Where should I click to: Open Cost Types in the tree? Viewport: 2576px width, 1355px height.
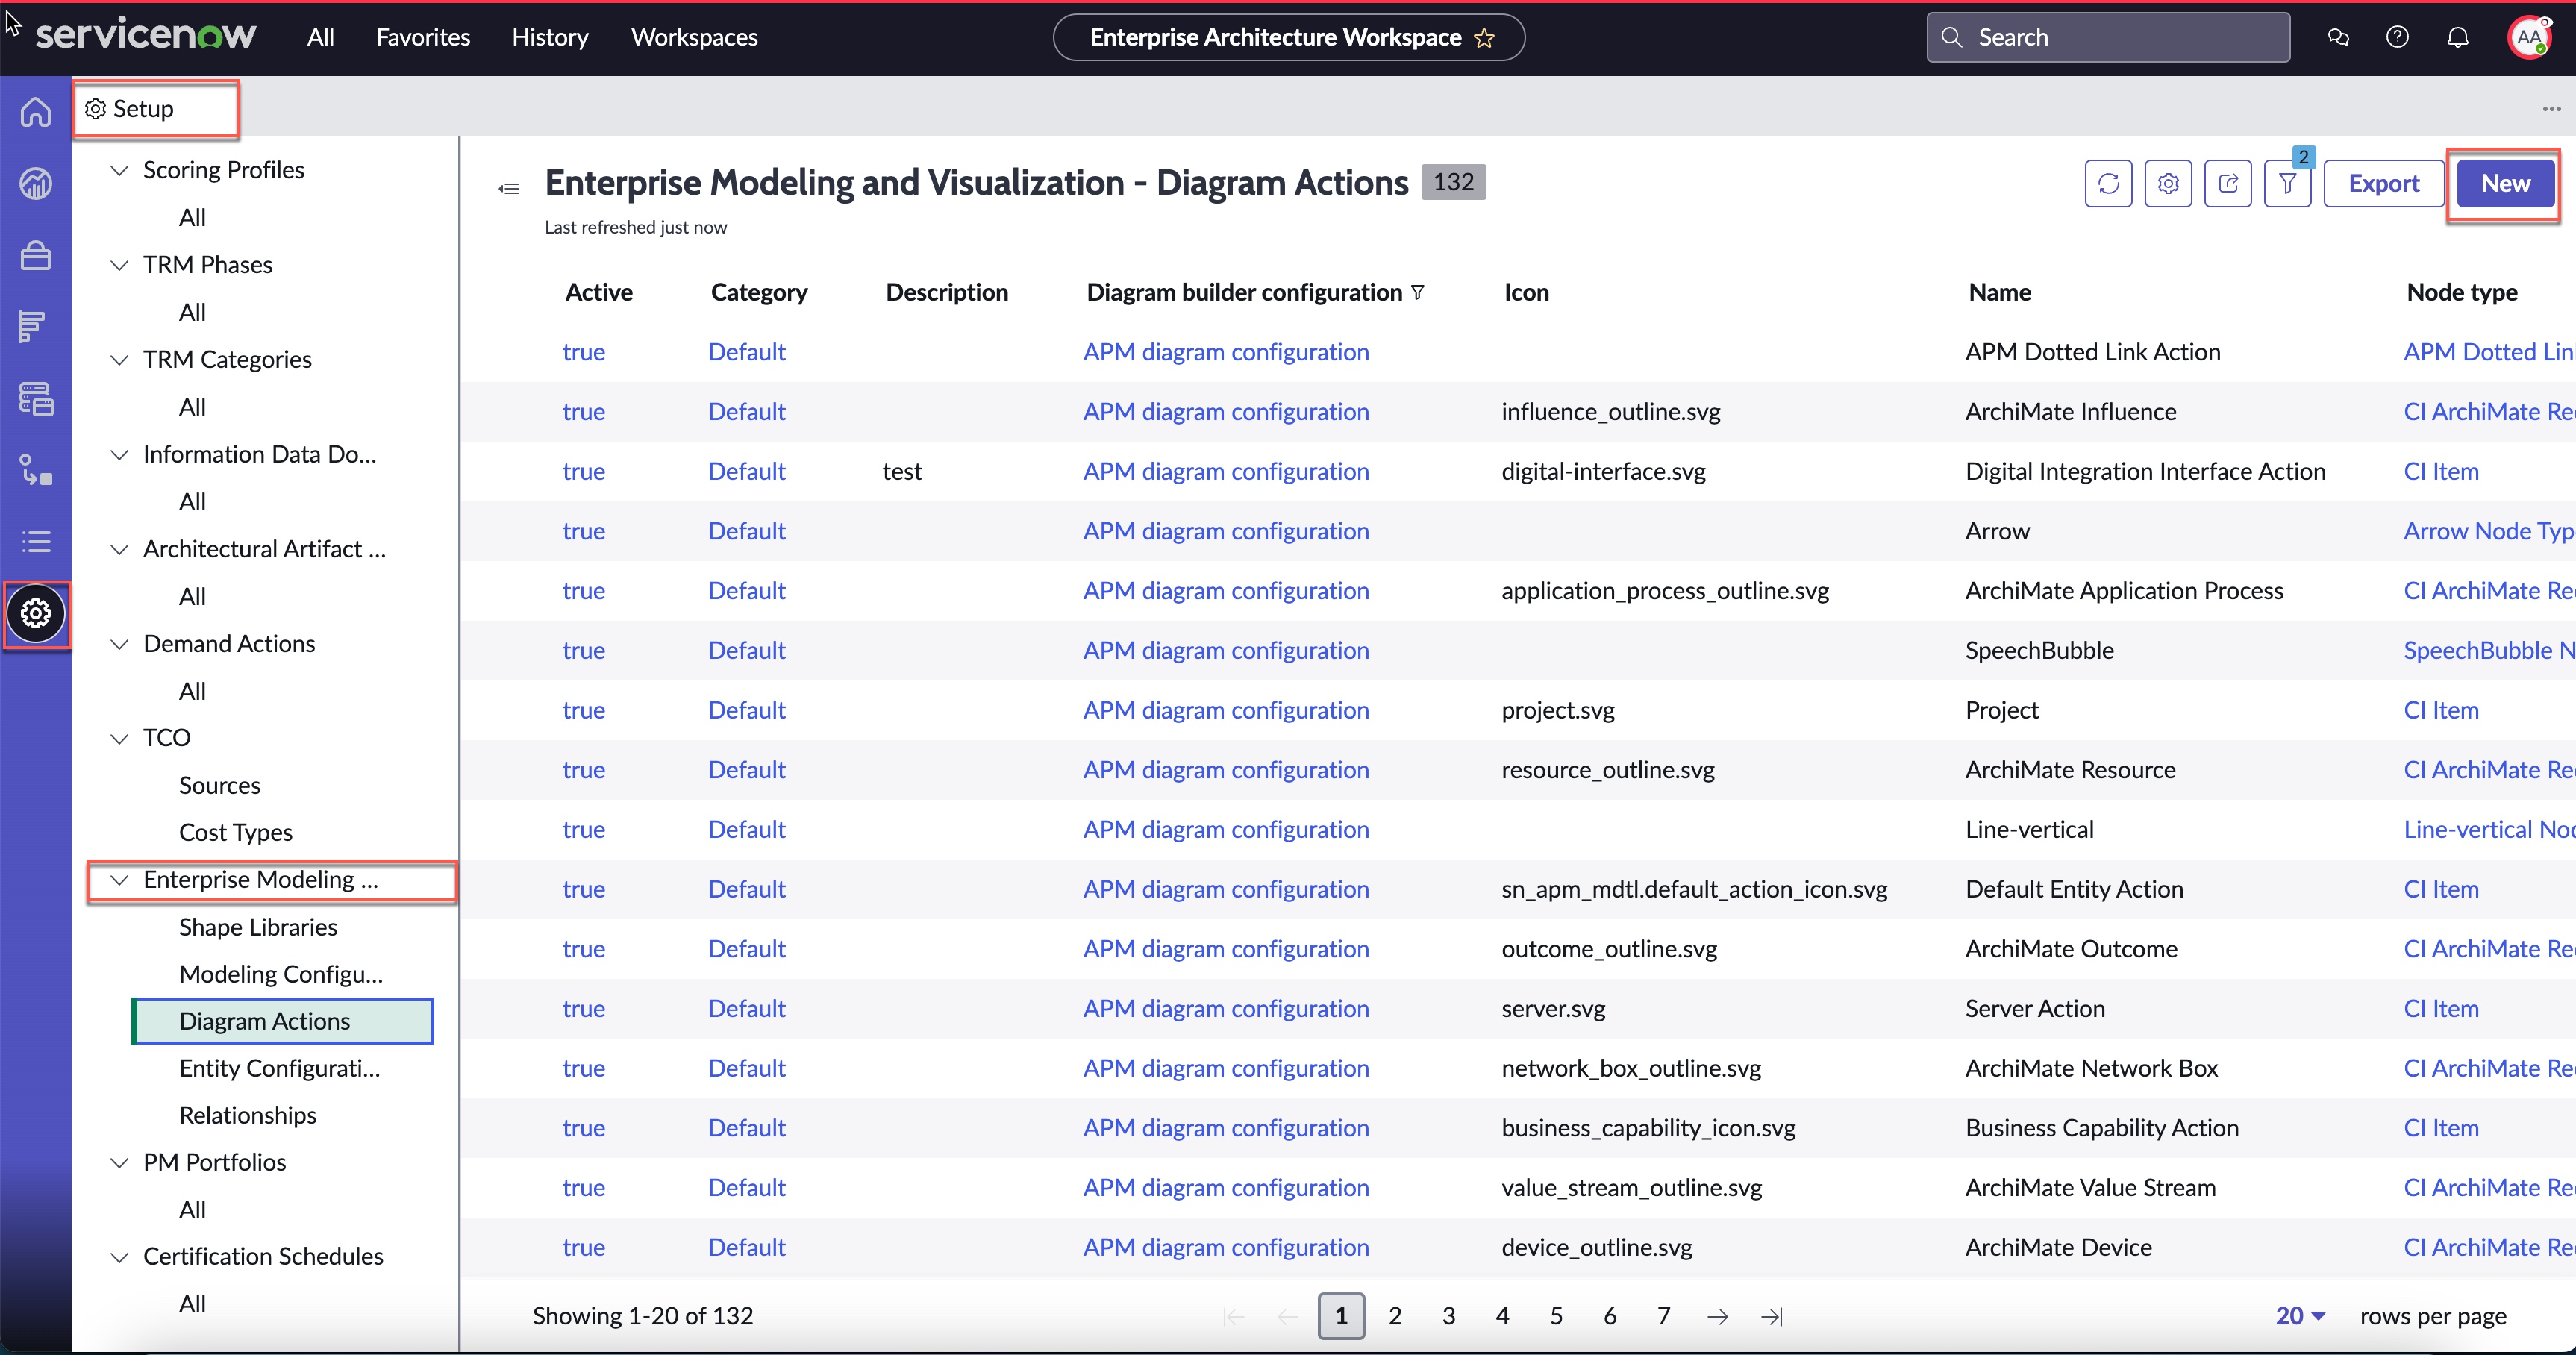235,832
